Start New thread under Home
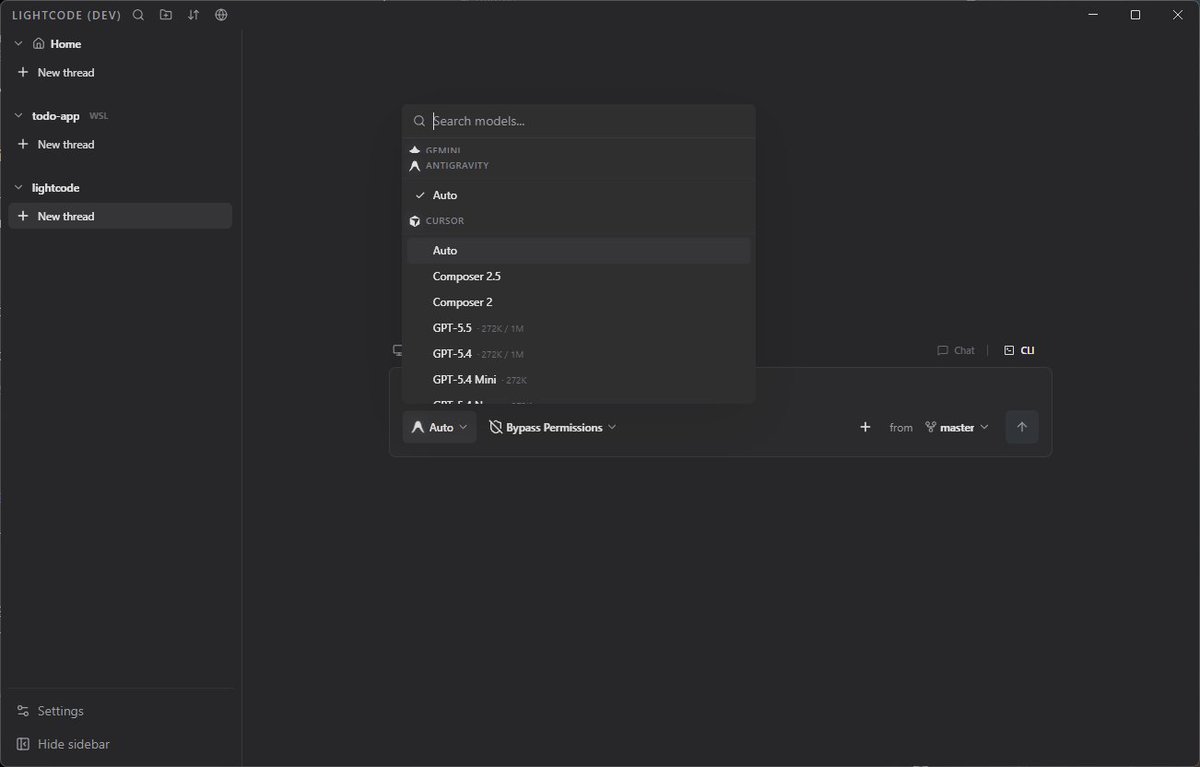 point(120,72)
